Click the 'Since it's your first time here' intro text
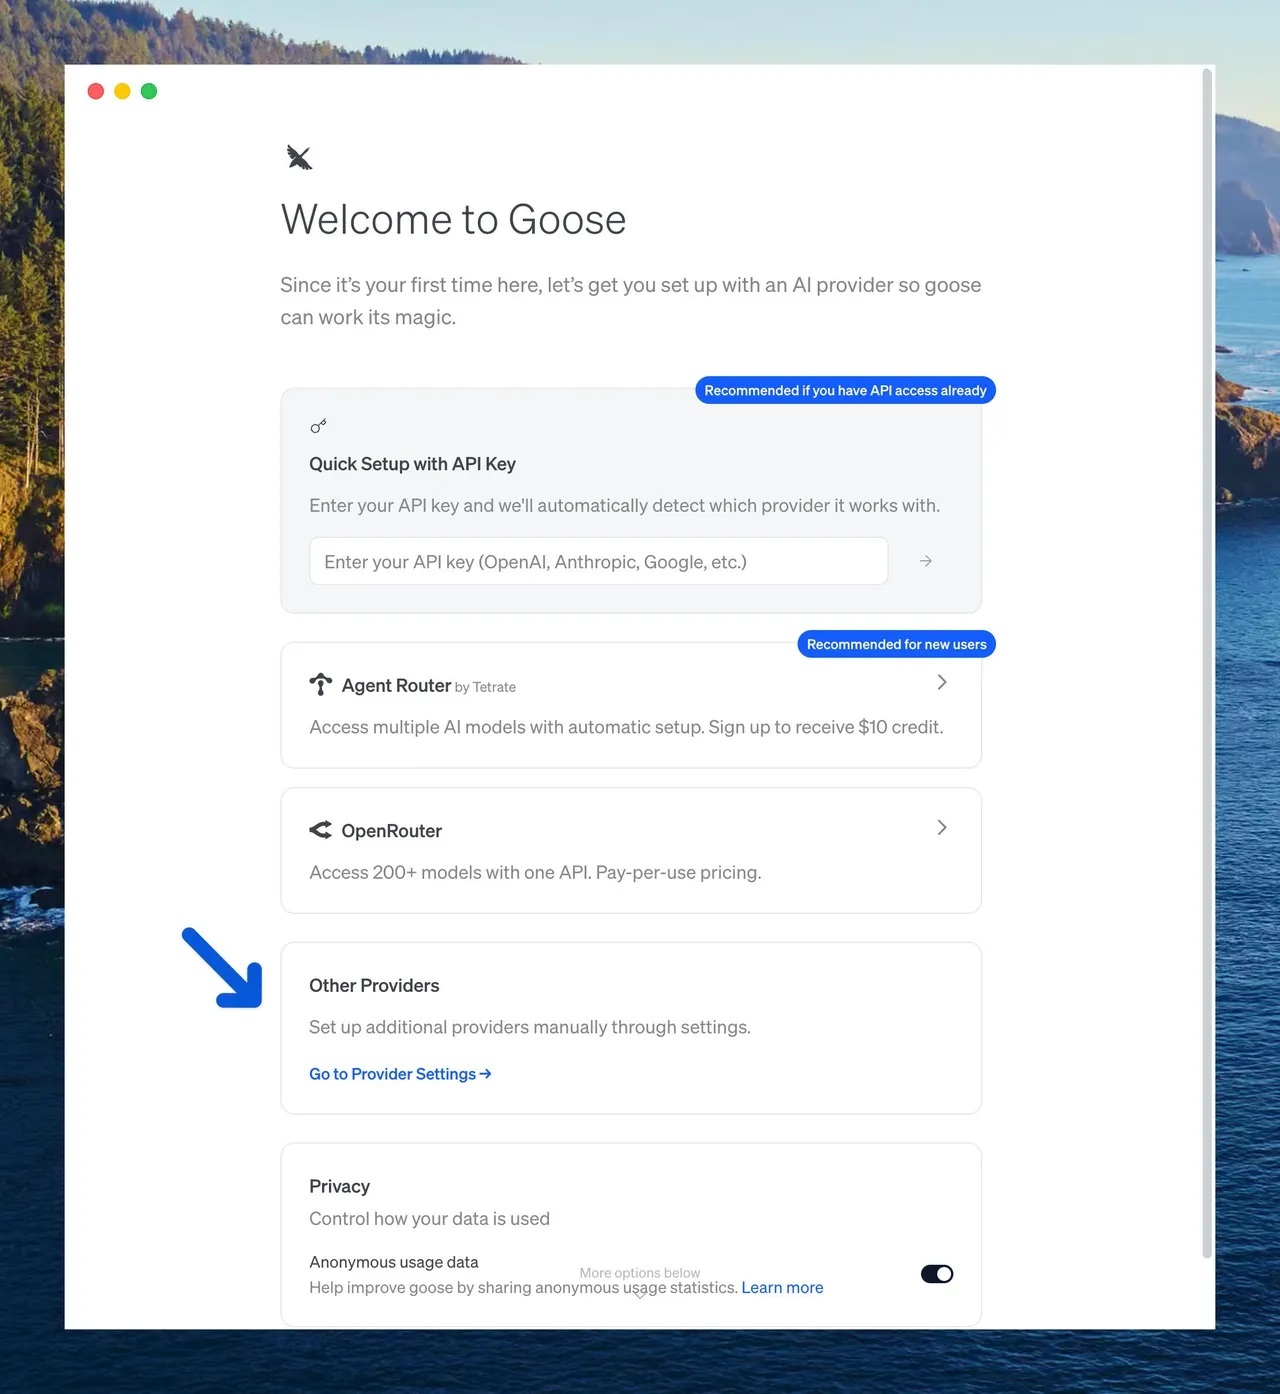The height and width of the screenshot is (1394, 1280). (x=630, y=301)
